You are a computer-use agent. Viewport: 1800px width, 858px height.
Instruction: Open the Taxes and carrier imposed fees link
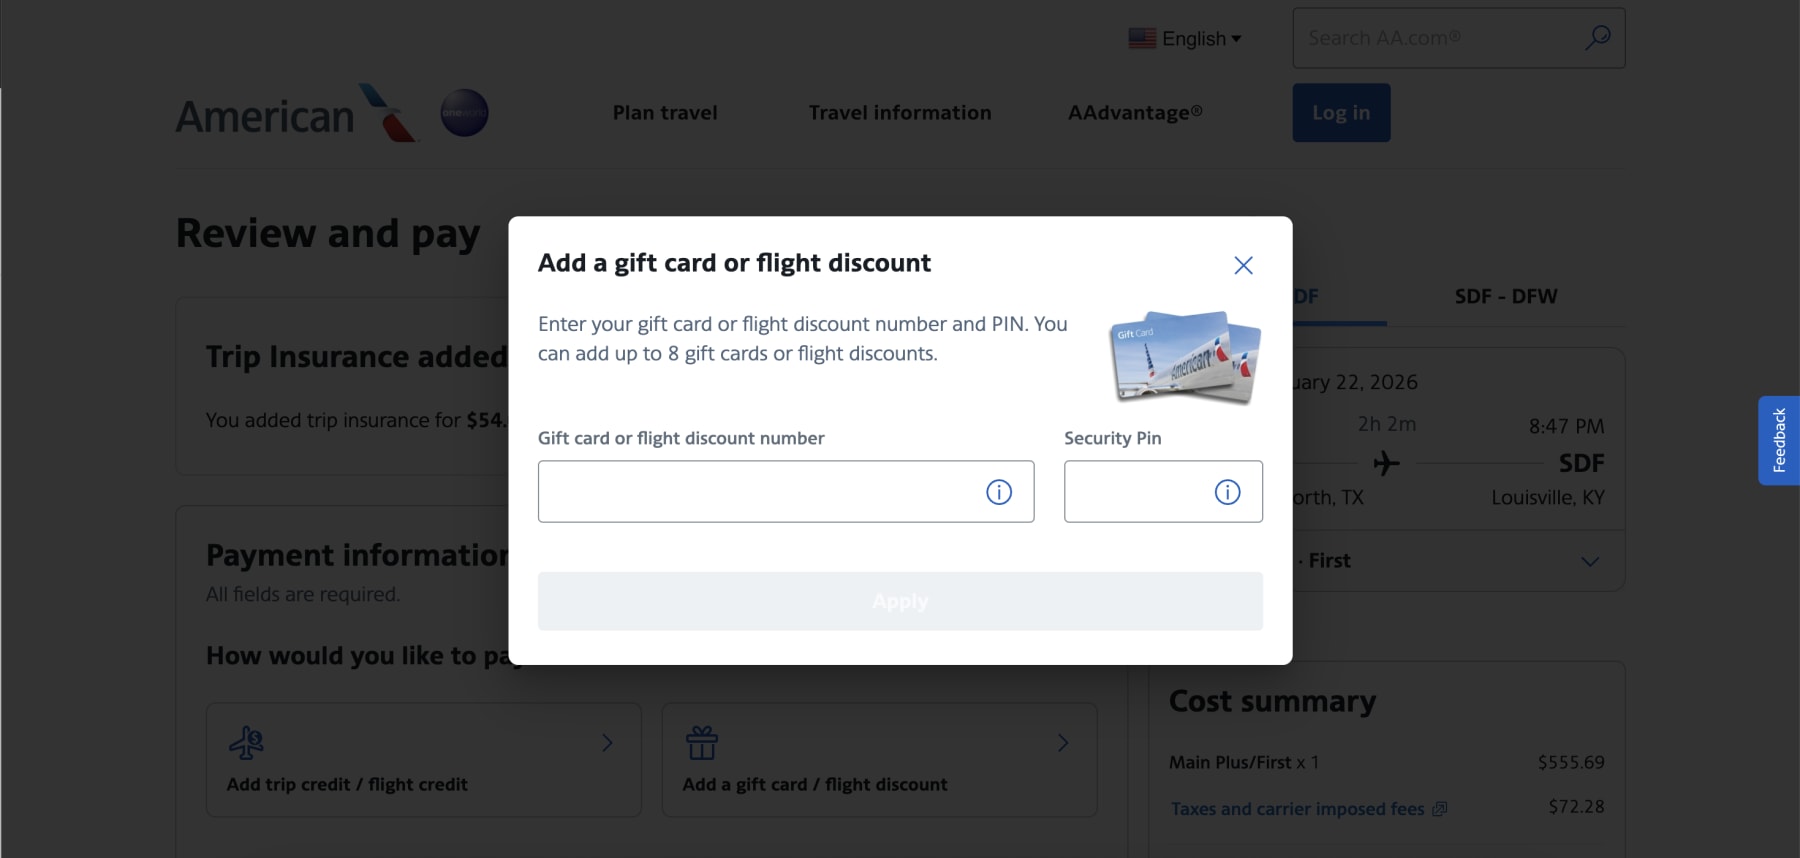1298,808
